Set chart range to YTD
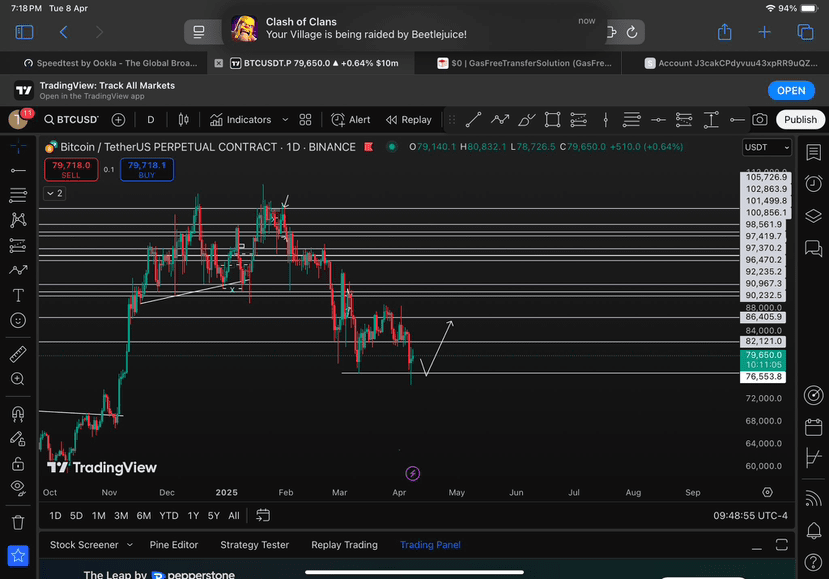The width and height of the screenshot is (829, 579). tap(169, 516)
